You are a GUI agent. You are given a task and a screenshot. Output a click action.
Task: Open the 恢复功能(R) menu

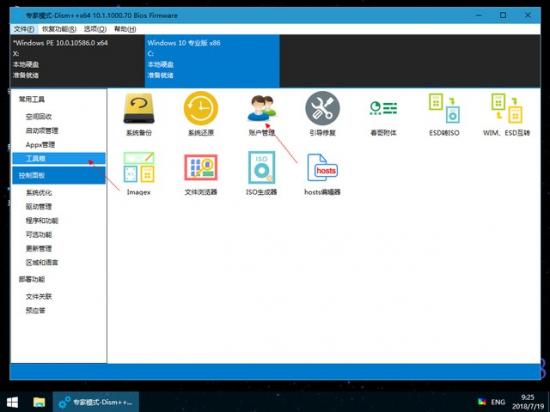point(59,29)
